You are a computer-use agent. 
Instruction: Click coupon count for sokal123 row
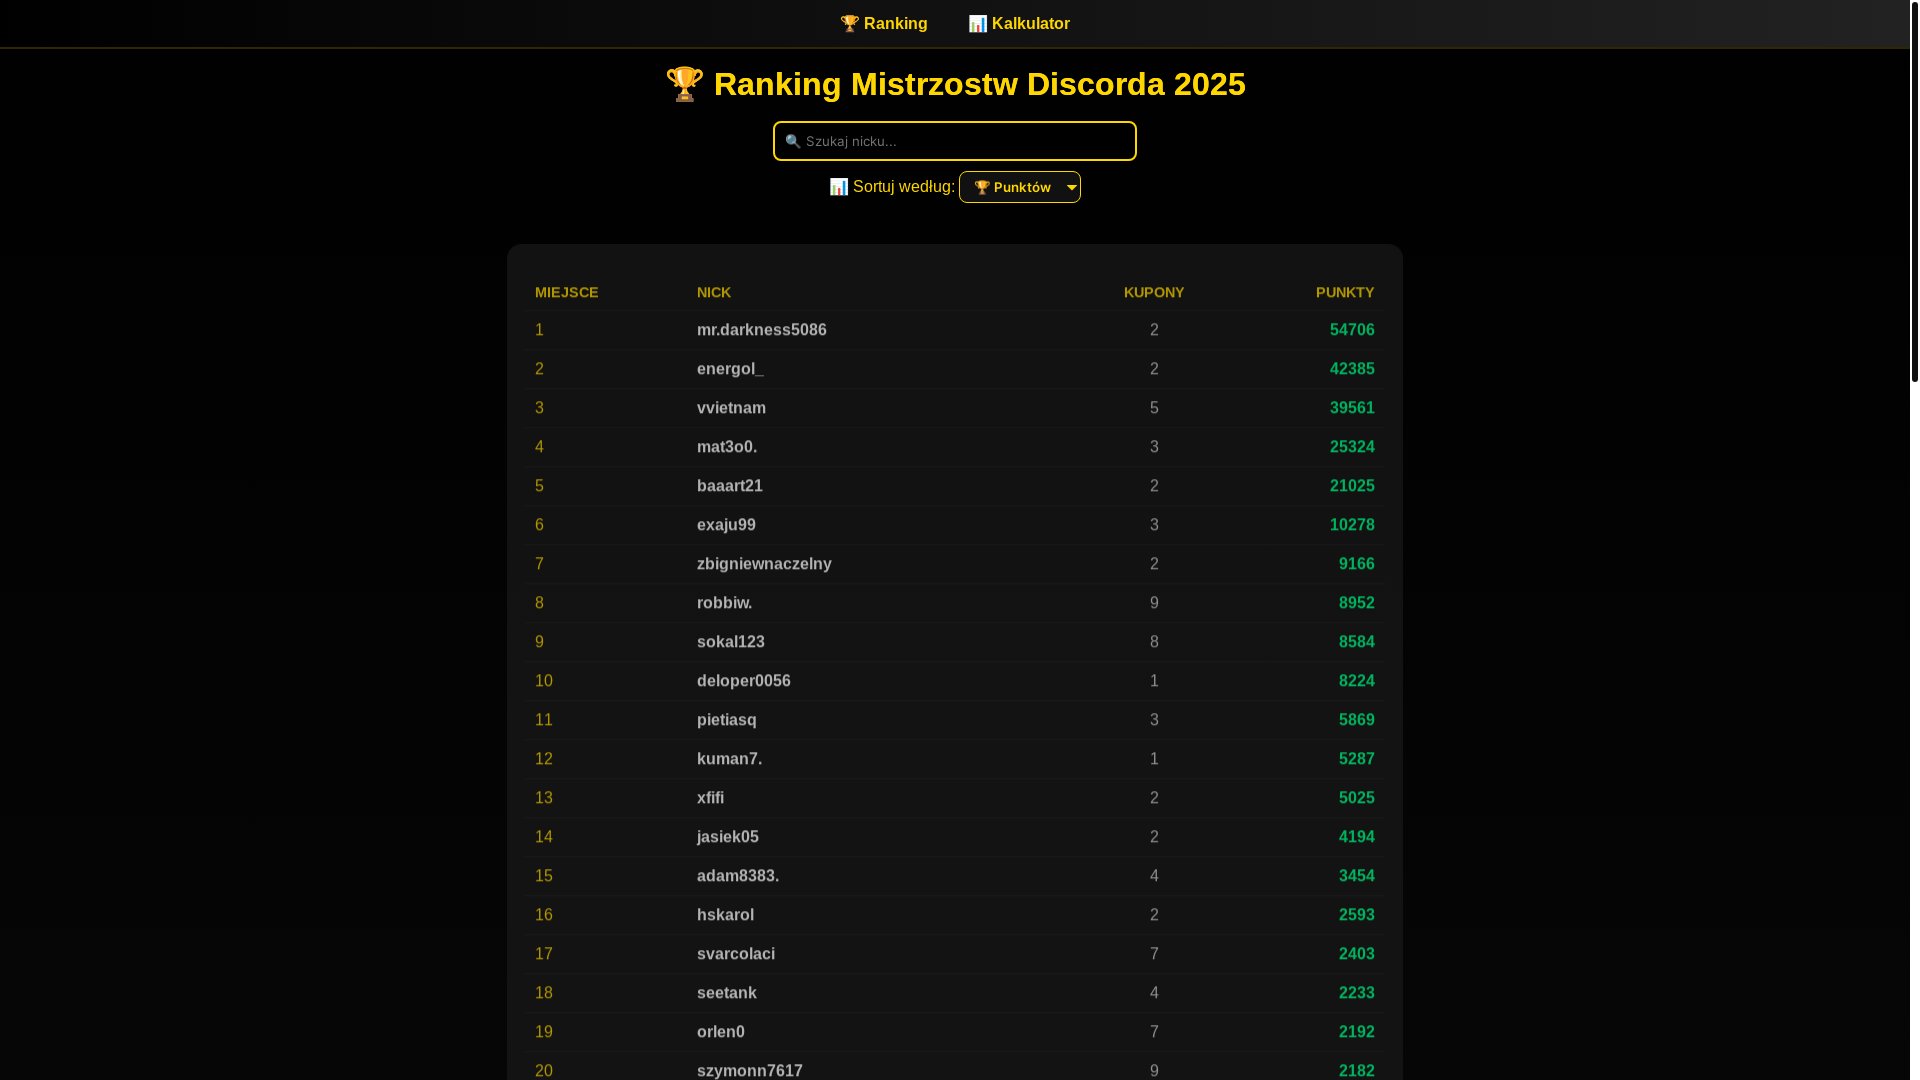click(x=1154, y=642)
